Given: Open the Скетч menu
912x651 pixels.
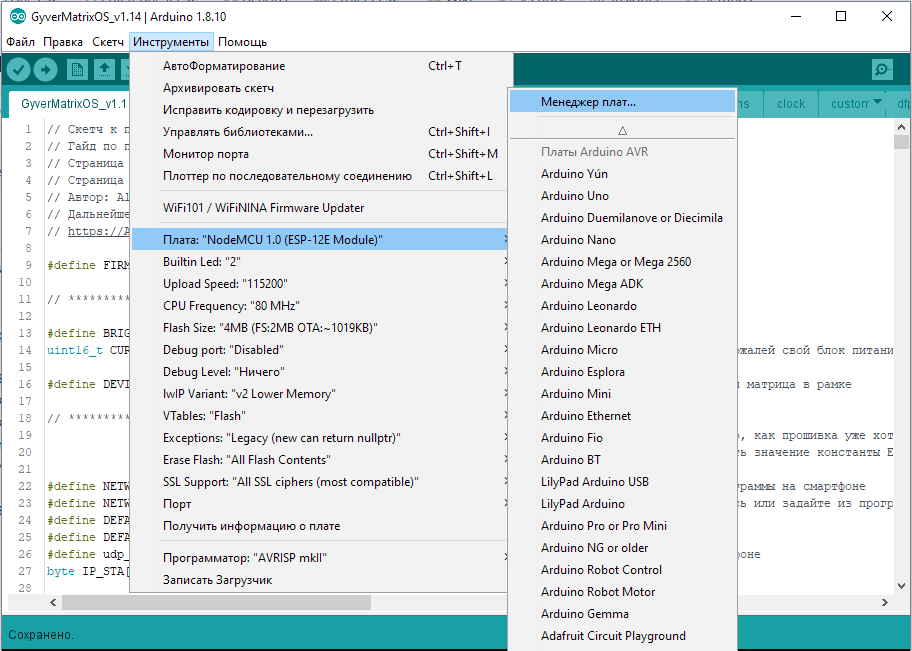Looking at the screenshot, I should point(108,42).
